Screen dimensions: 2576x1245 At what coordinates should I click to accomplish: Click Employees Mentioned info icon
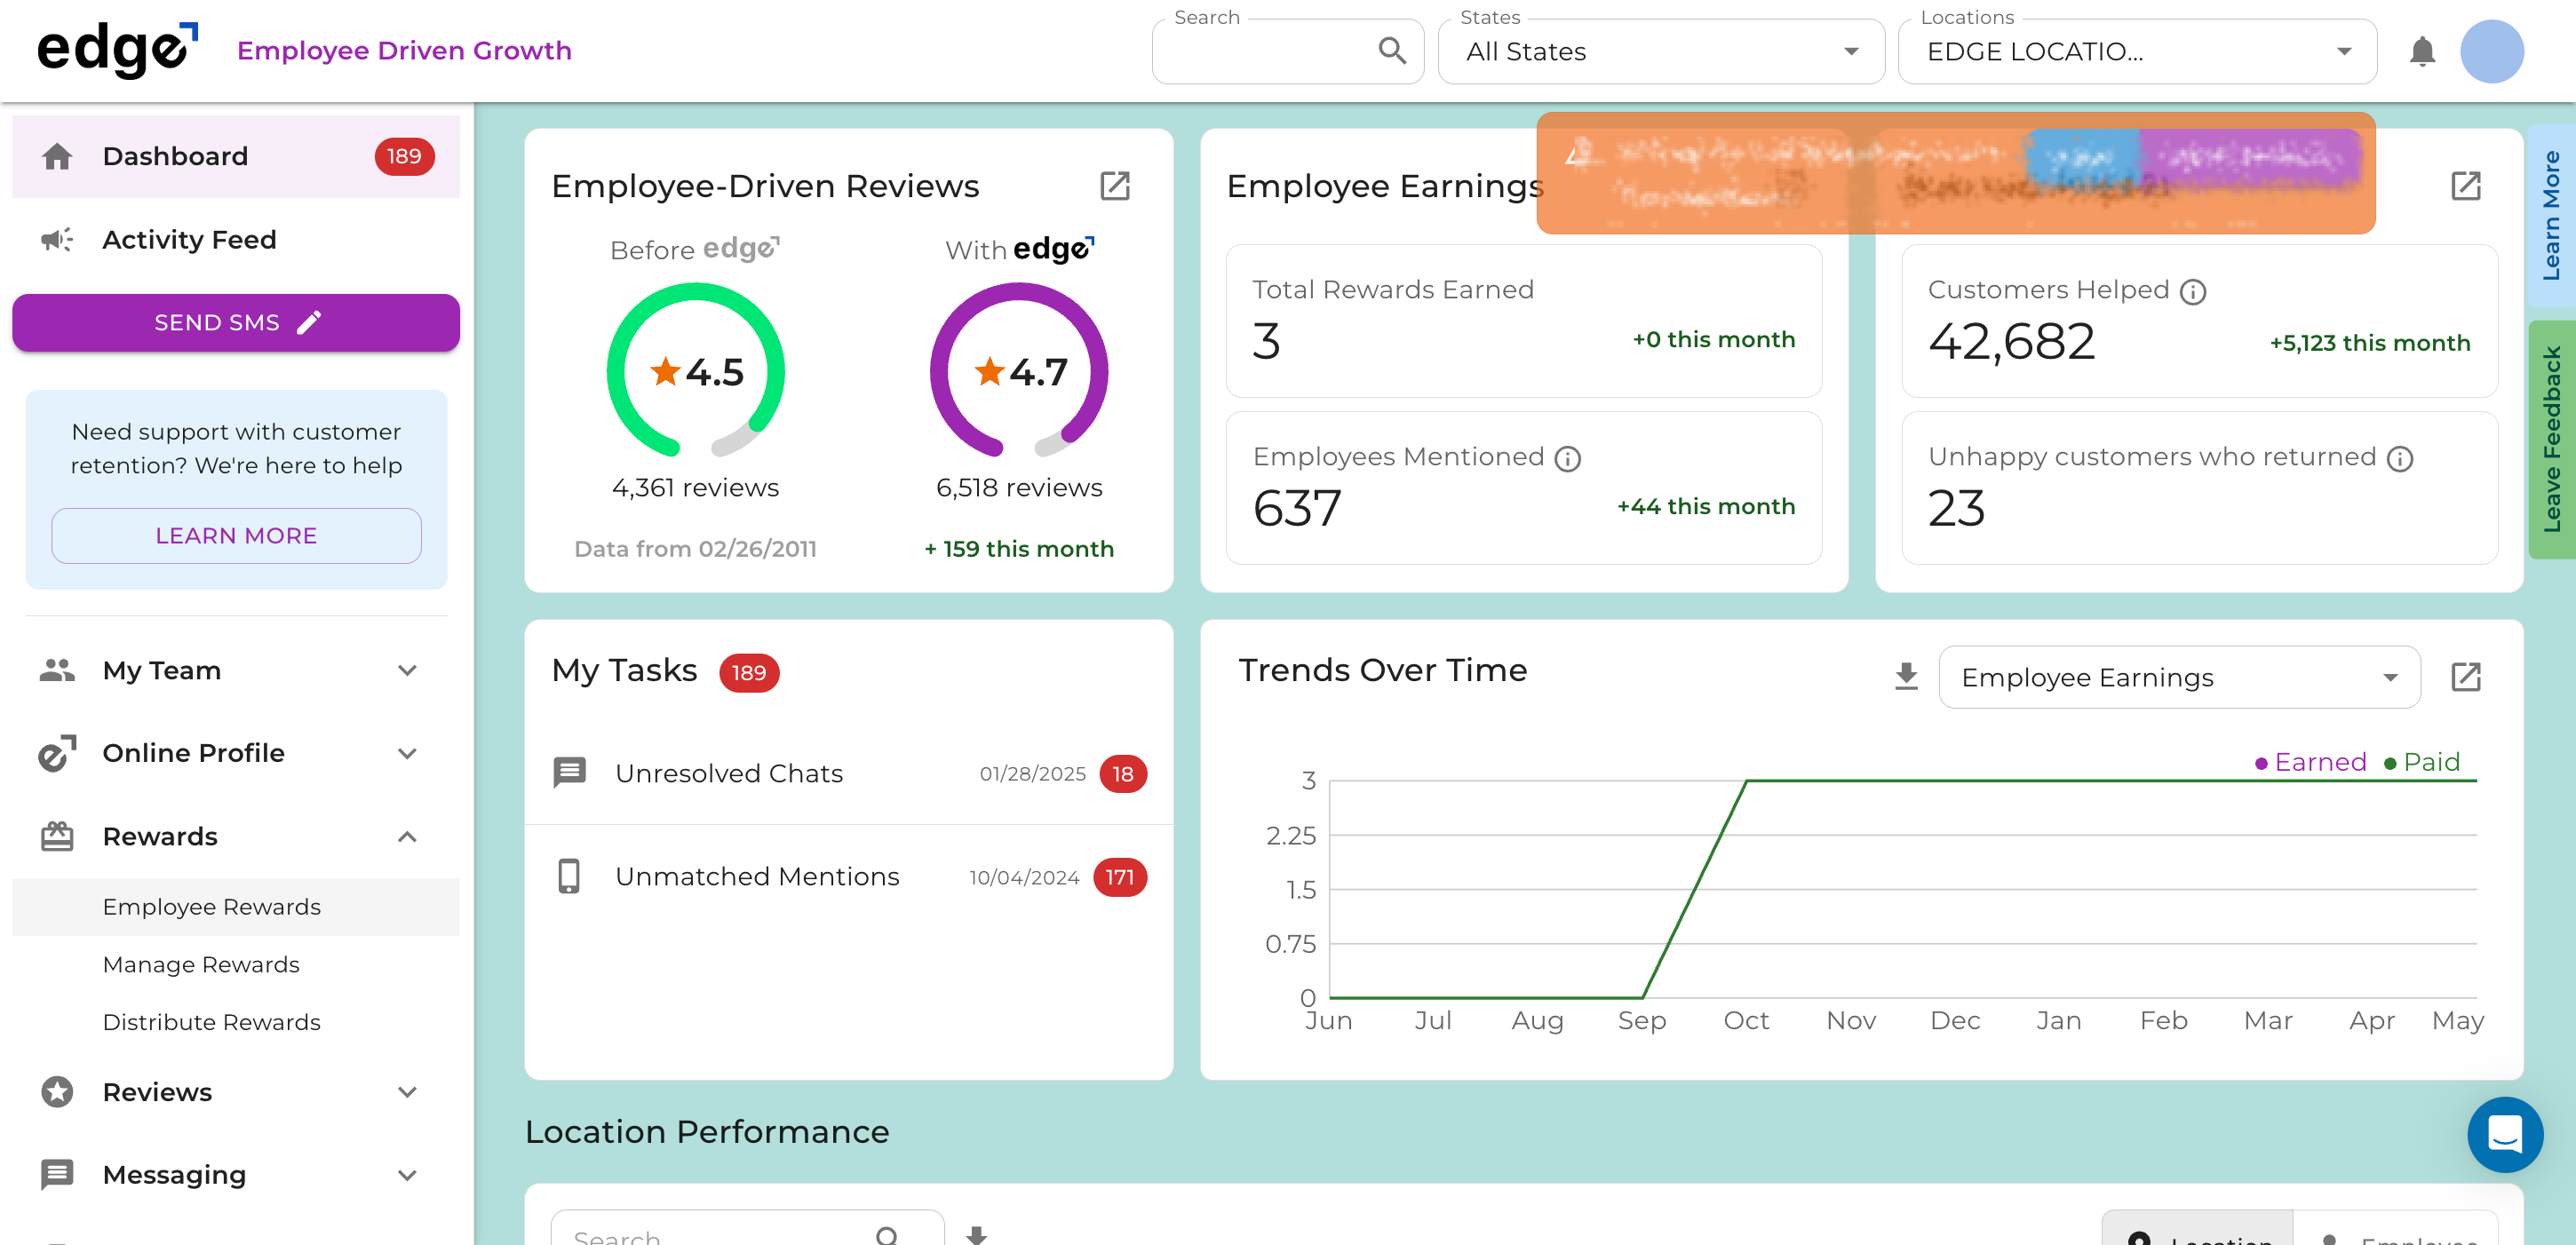[1567, 459]
